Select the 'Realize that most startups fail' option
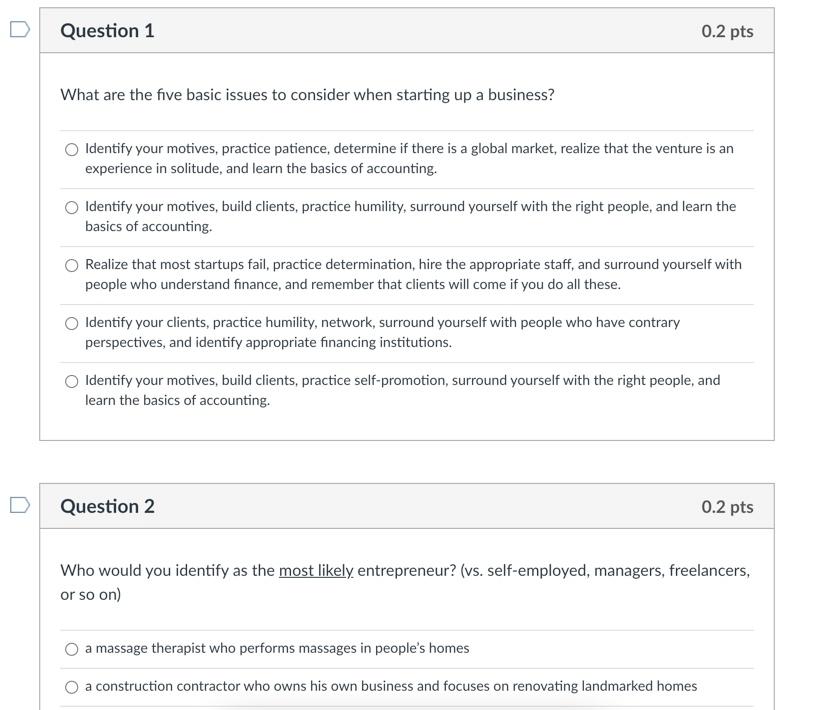The width and height of the screenshot is (839, 710). (71, 265)
